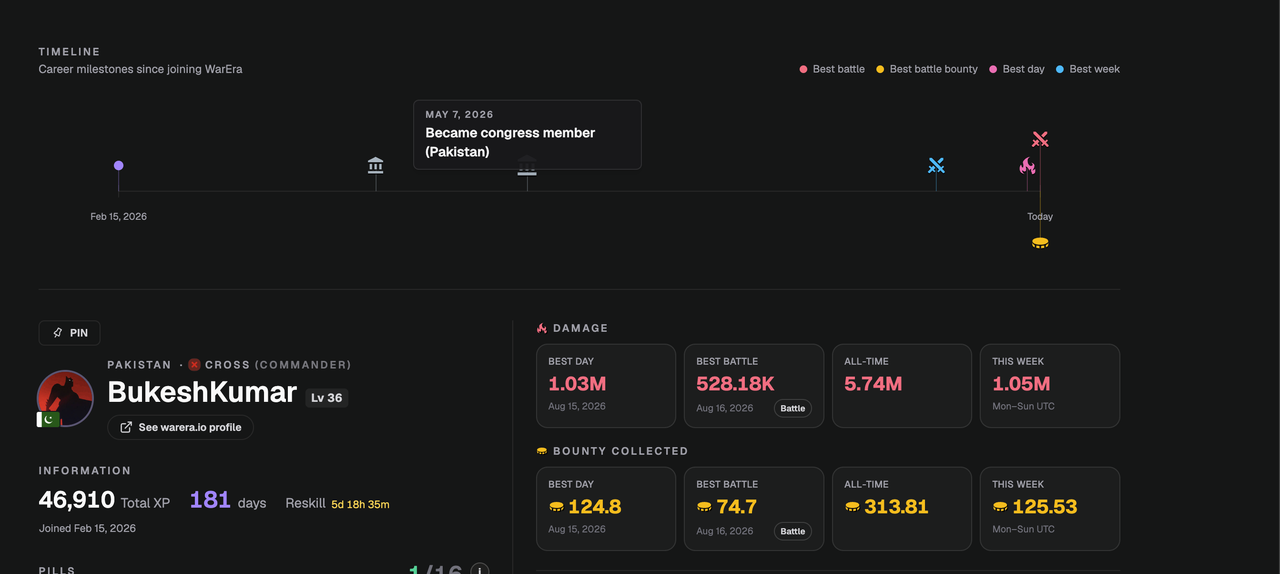This screenshot has width=1280, height=574.
Task: Click the Pakistan flag badge on avatar
Action: click(48, 419)
